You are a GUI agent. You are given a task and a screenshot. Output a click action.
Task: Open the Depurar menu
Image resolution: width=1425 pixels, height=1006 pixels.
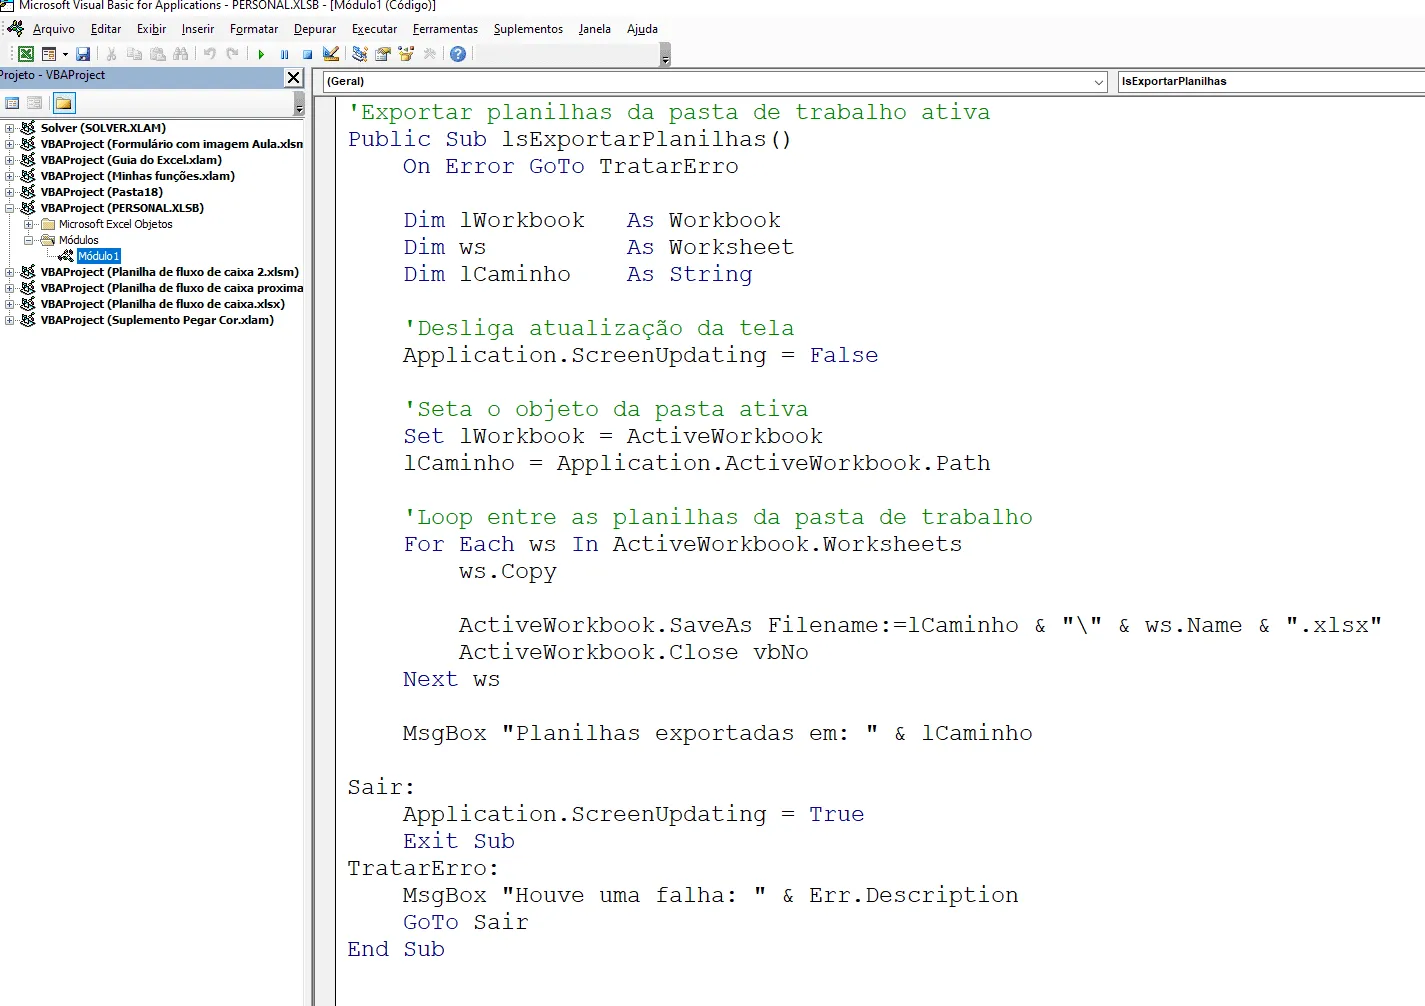pyautogui.click(x=315, y=29)
